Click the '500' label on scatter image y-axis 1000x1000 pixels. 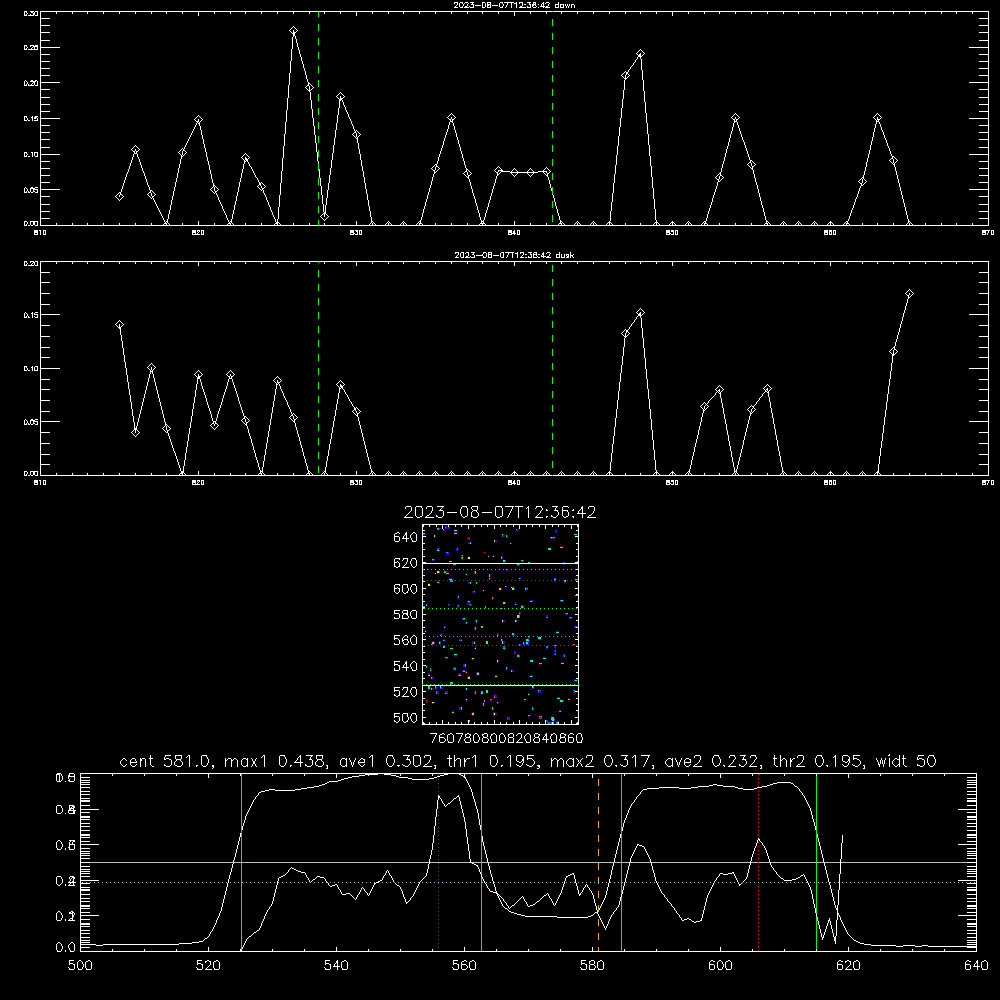(x=406, y=718)
